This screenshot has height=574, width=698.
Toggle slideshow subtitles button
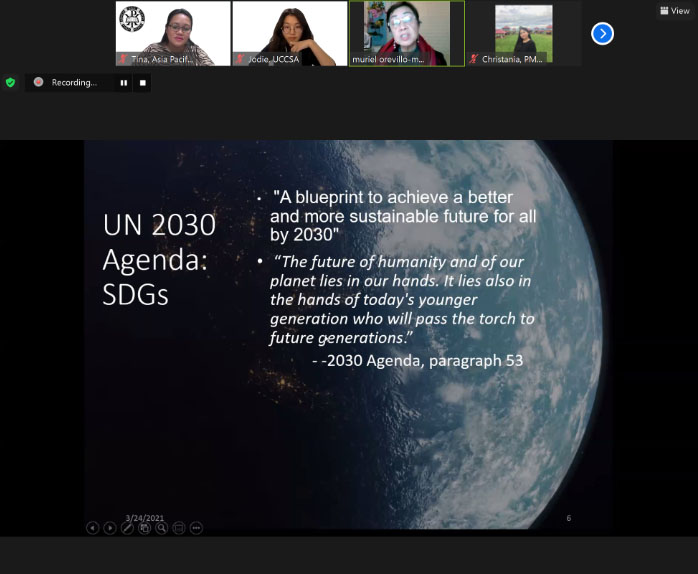(179, 528)
